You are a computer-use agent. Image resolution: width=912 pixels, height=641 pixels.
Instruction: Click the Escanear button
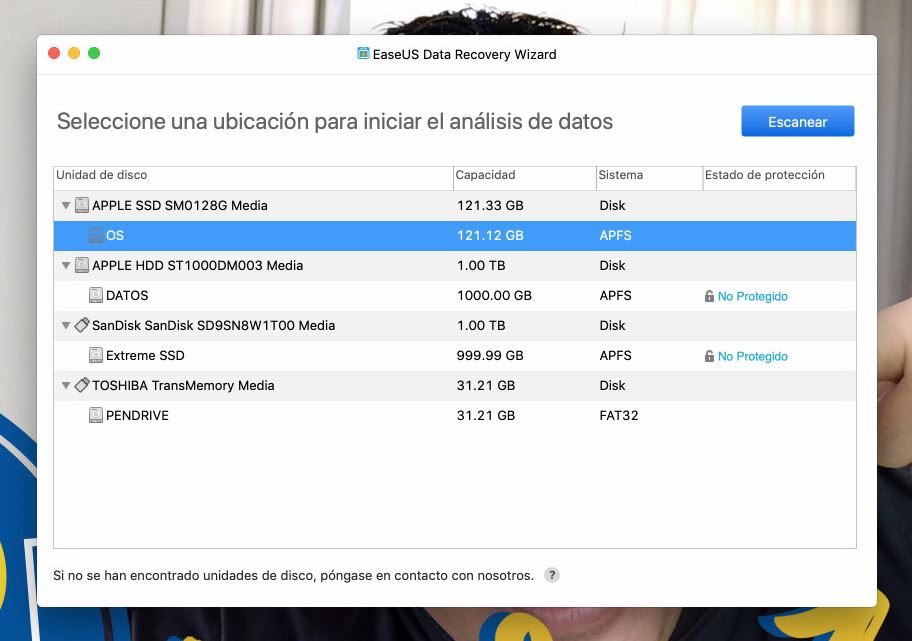(797, 121)
